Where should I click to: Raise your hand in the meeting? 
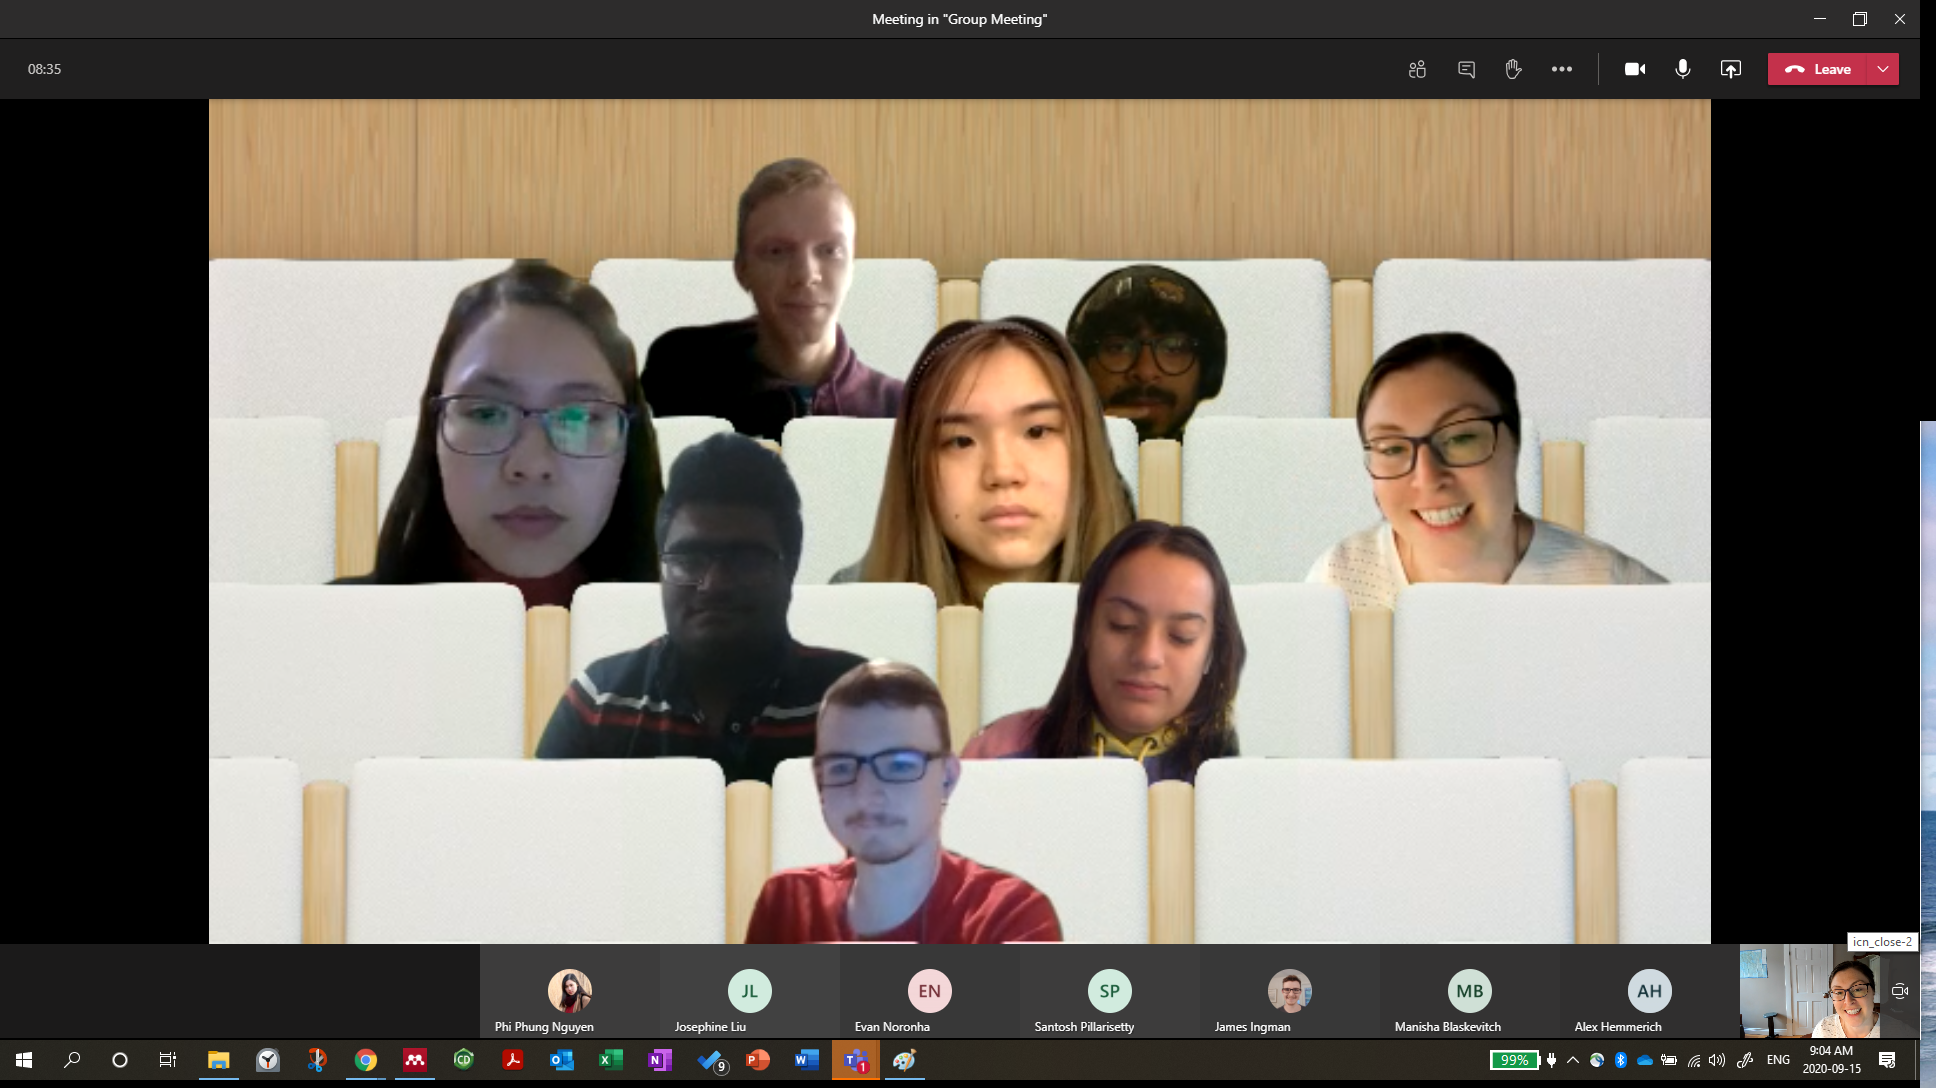click(1513, 69)
